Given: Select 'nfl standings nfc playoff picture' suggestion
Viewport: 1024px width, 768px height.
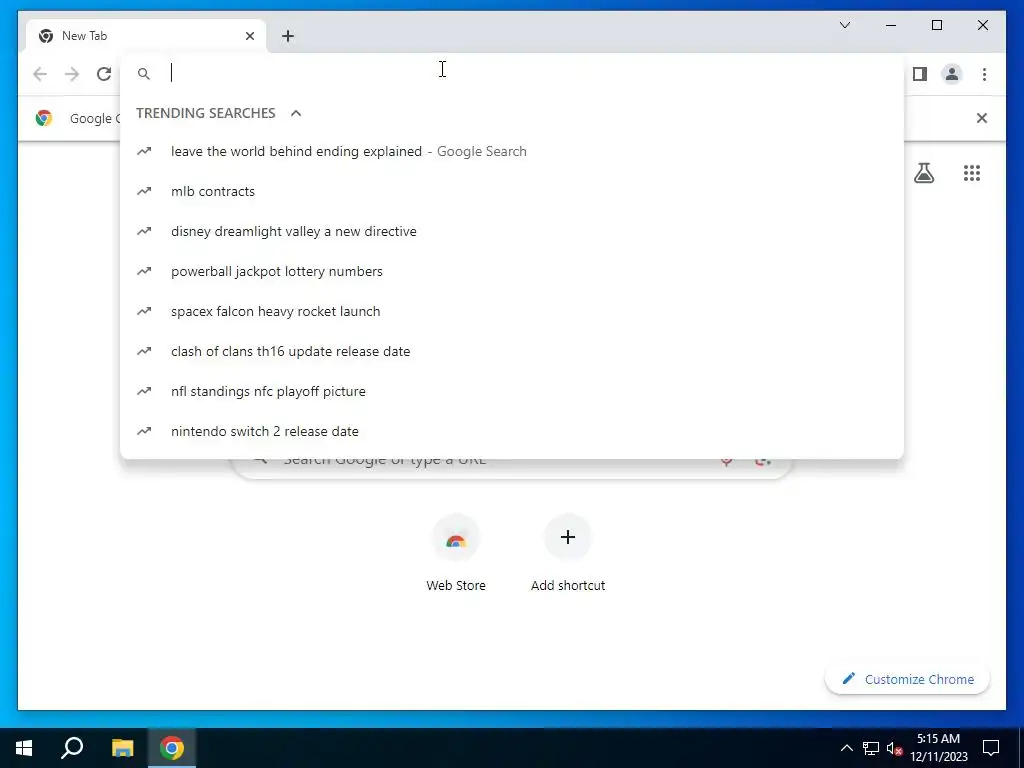Looking at the screenshot, I should [512, 391].
